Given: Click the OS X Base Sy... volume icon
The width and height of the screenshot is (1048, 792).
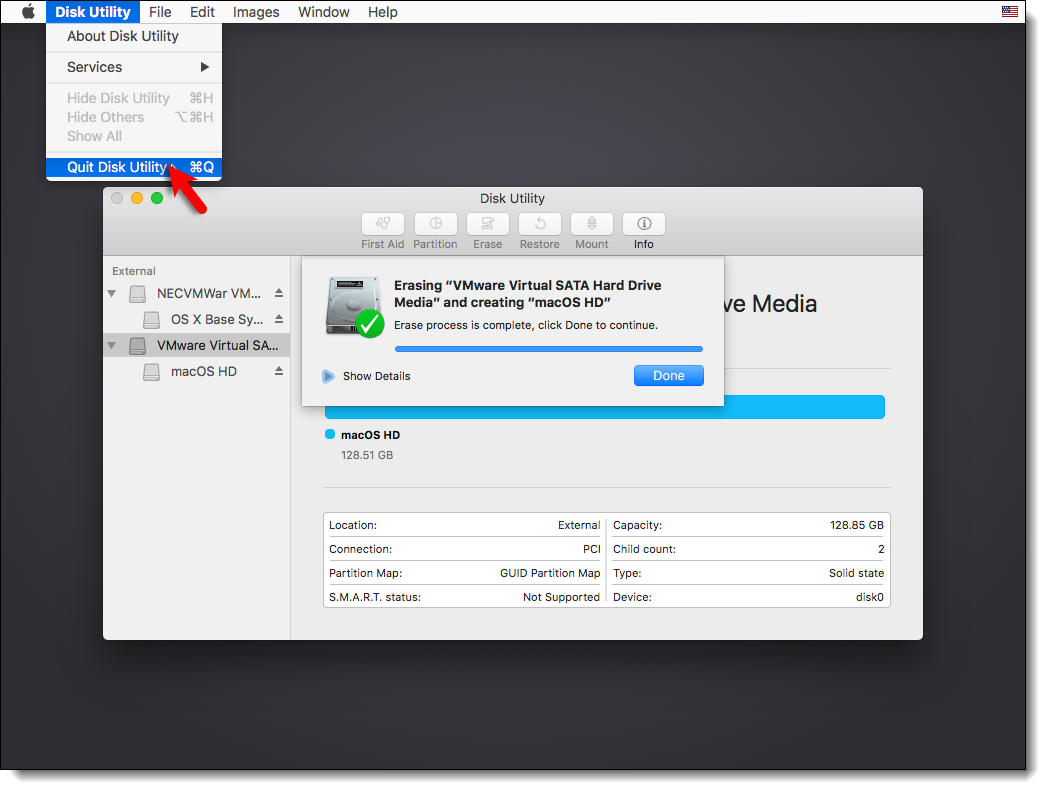Looking at the screenshot, I should tap(152, 319).
